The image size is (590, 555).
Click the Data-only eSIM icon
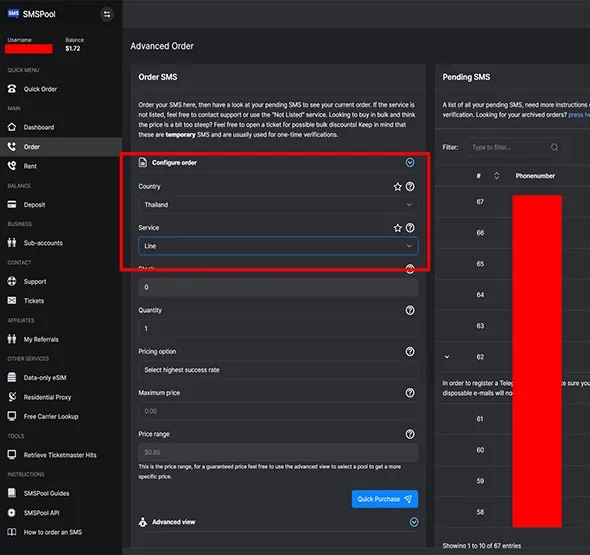click(x=12, y=377)
